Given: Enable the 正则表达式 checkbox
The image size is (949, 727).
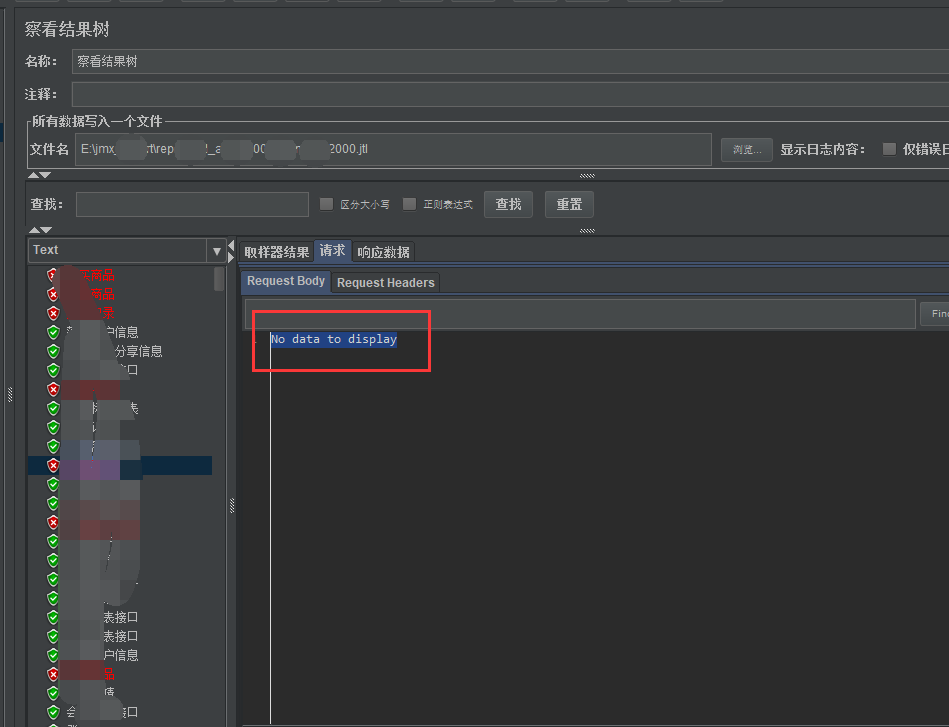Looking at the screenshot, I should click(x=409, y=204).
